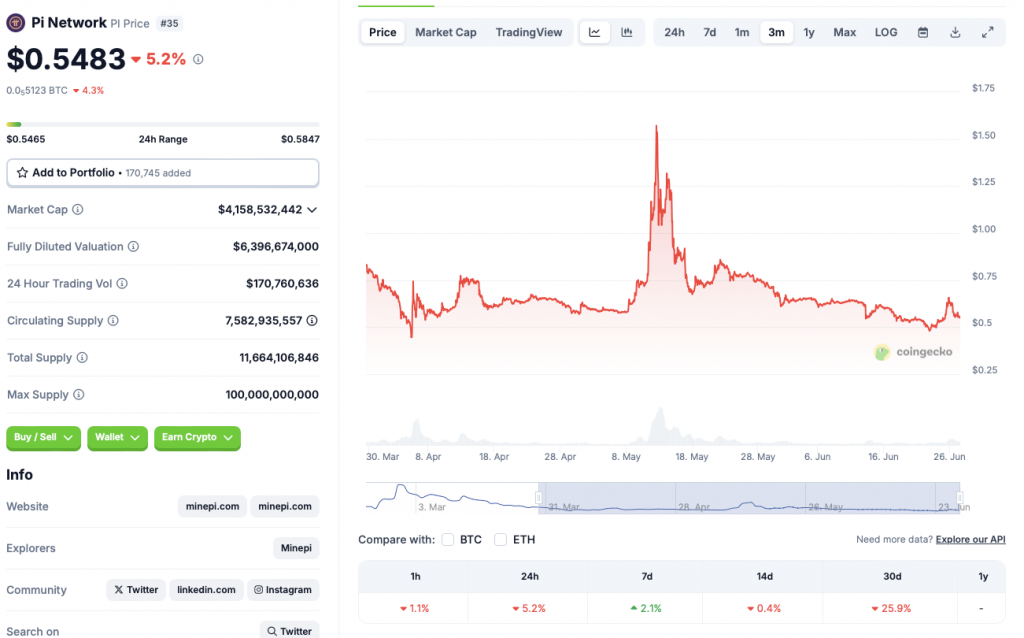This screenshot has height=638, width=1024.
Task: Click the X Twitter community button
Action: pyautogui.click(x=136, y=590)
